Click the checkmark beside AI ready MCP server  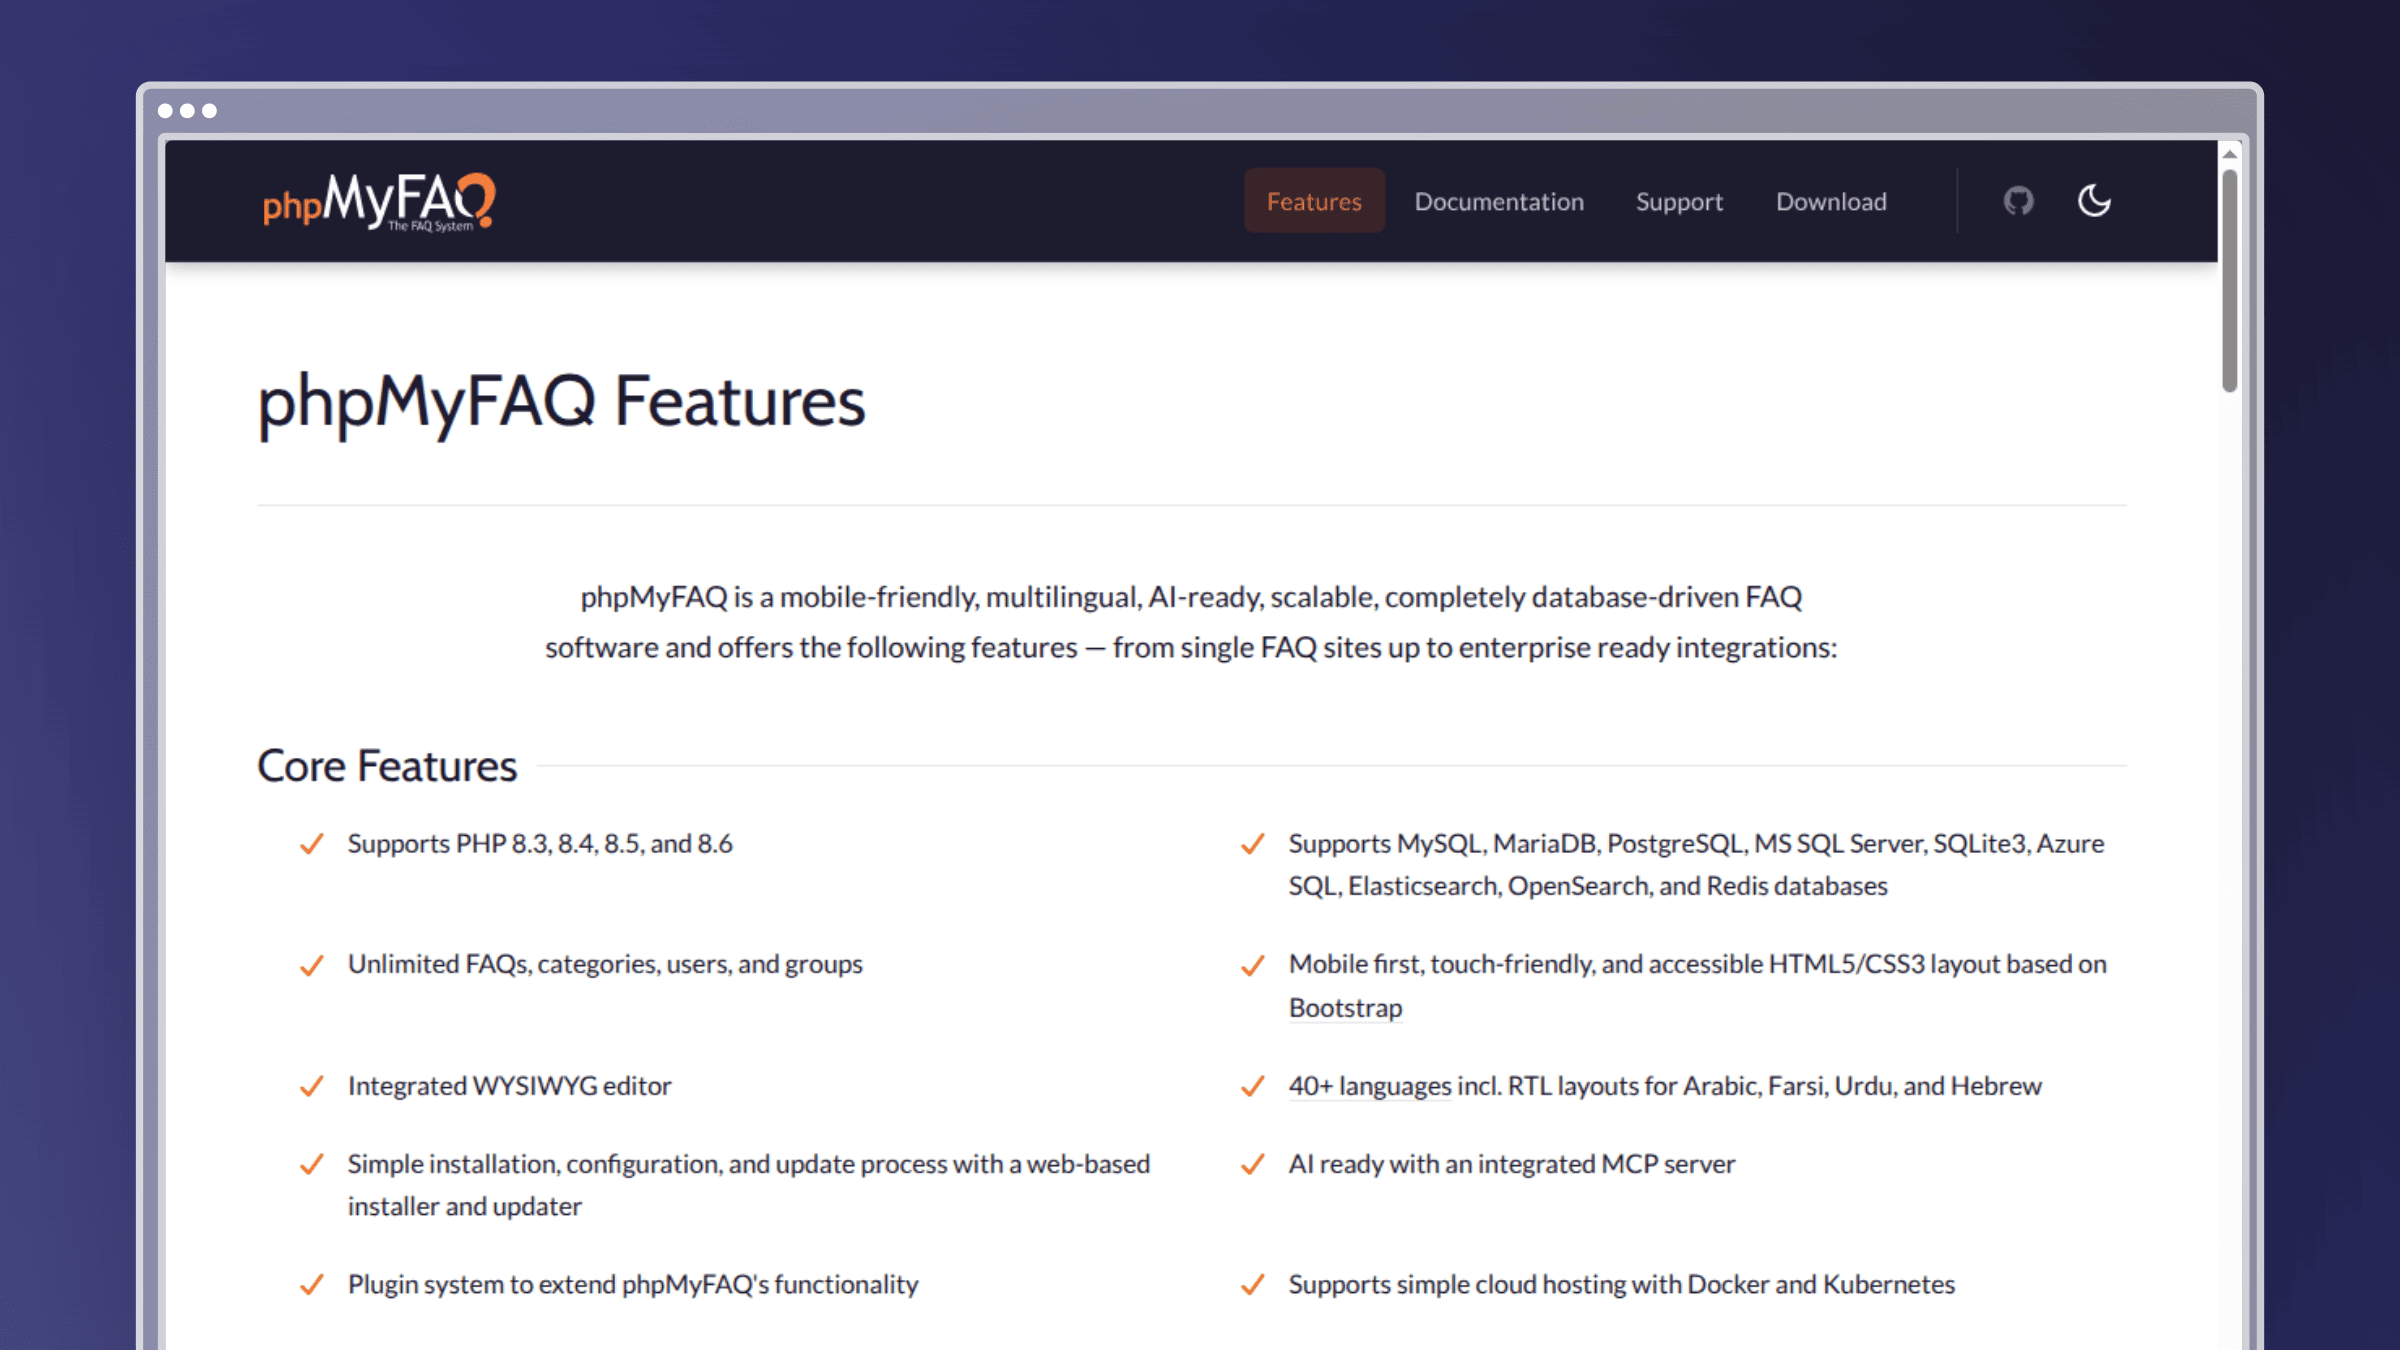[x=1252, y=1165]
